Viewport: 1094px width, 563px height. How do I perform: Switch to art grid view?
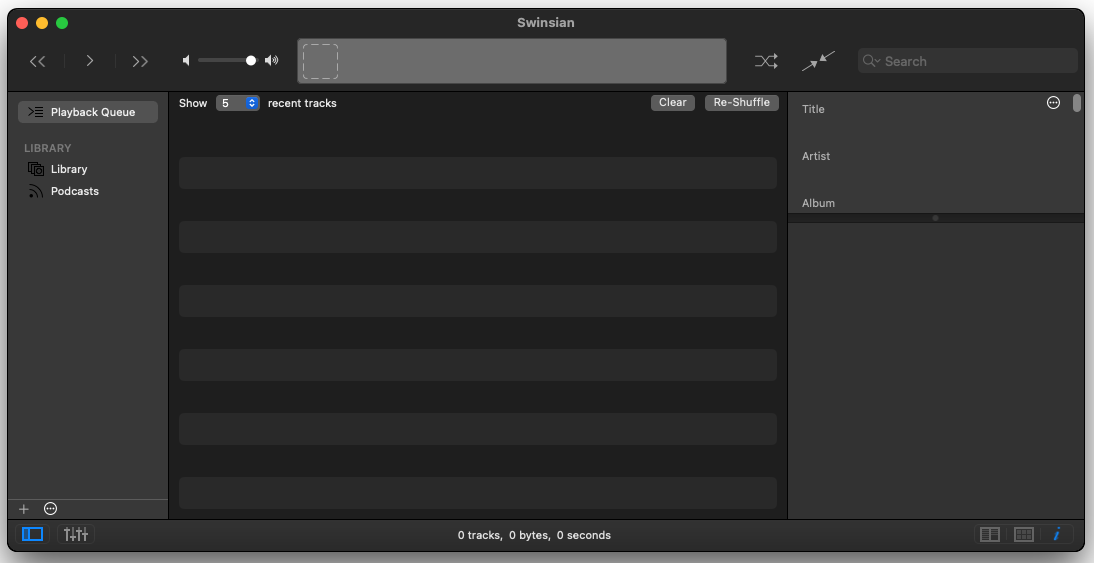(1024, 534)
